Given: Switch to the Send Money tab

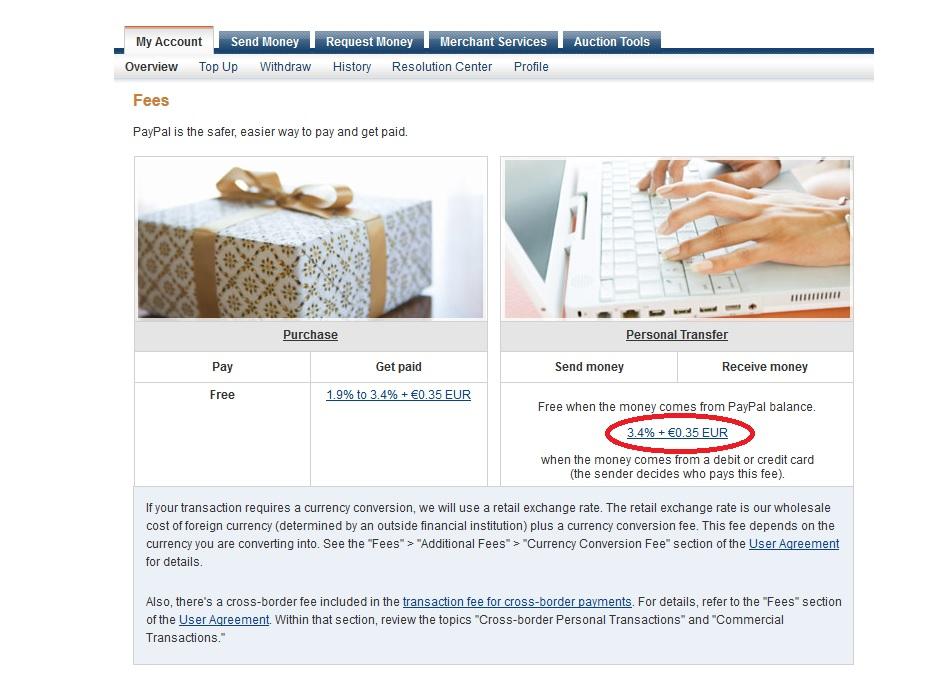Looking at the screenshot, I should point(264,42).
